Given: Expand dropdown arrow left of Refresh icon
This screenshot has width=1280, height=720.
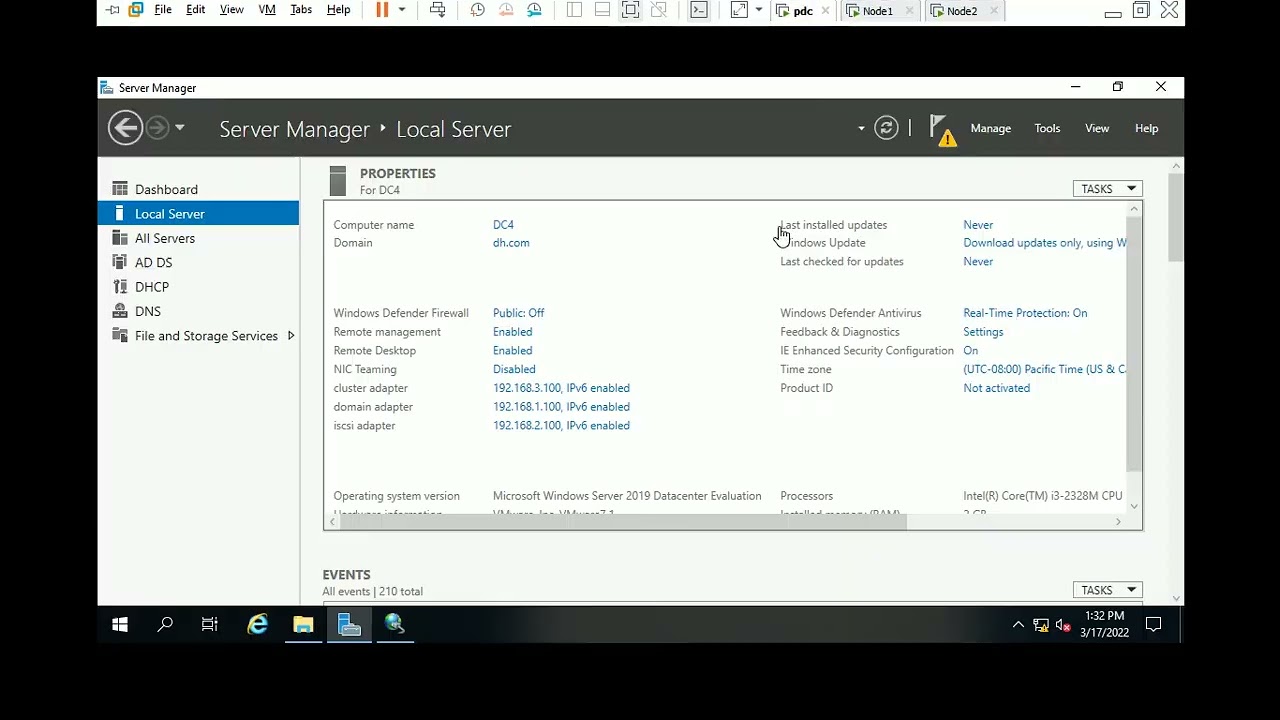Looking at the screenshot, I should click(x=861, y=128).
